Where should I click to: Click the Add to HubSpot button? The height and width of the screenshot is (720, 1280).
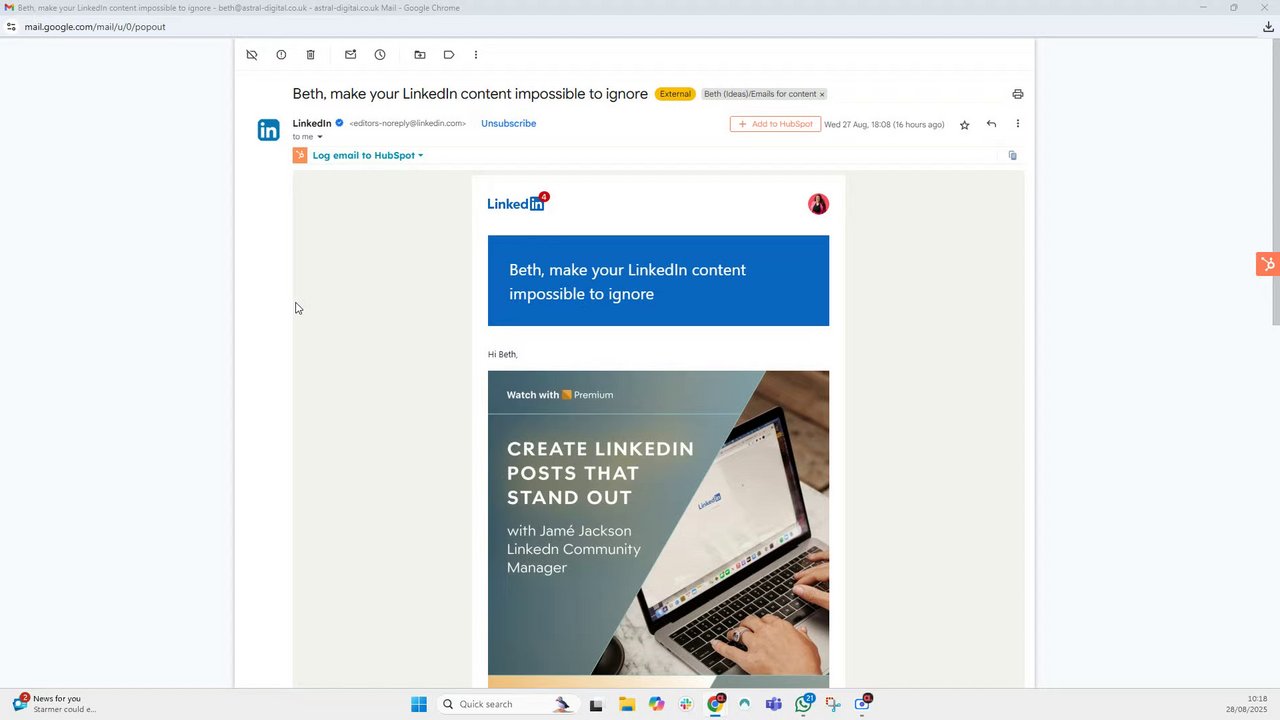[775, 124]
